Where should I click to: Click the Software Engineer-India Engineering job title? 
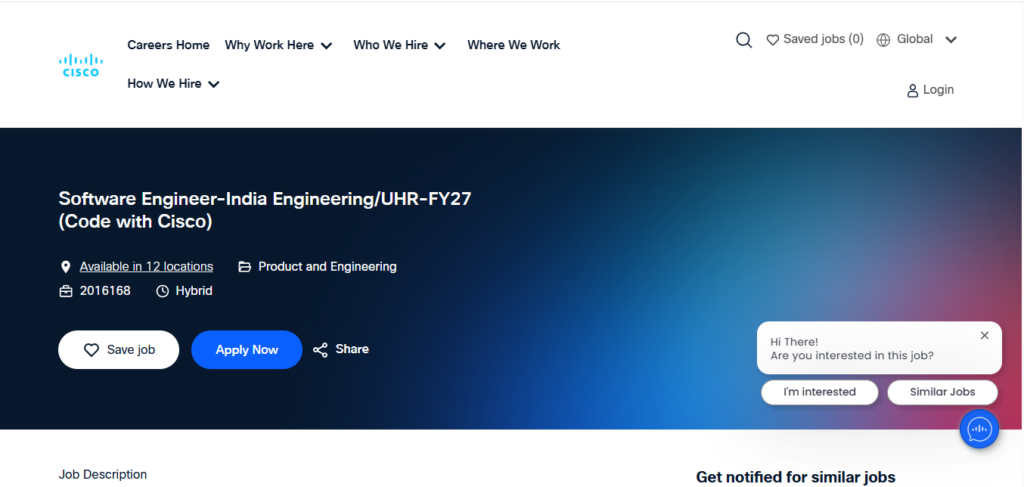click(x=264, y=210)
